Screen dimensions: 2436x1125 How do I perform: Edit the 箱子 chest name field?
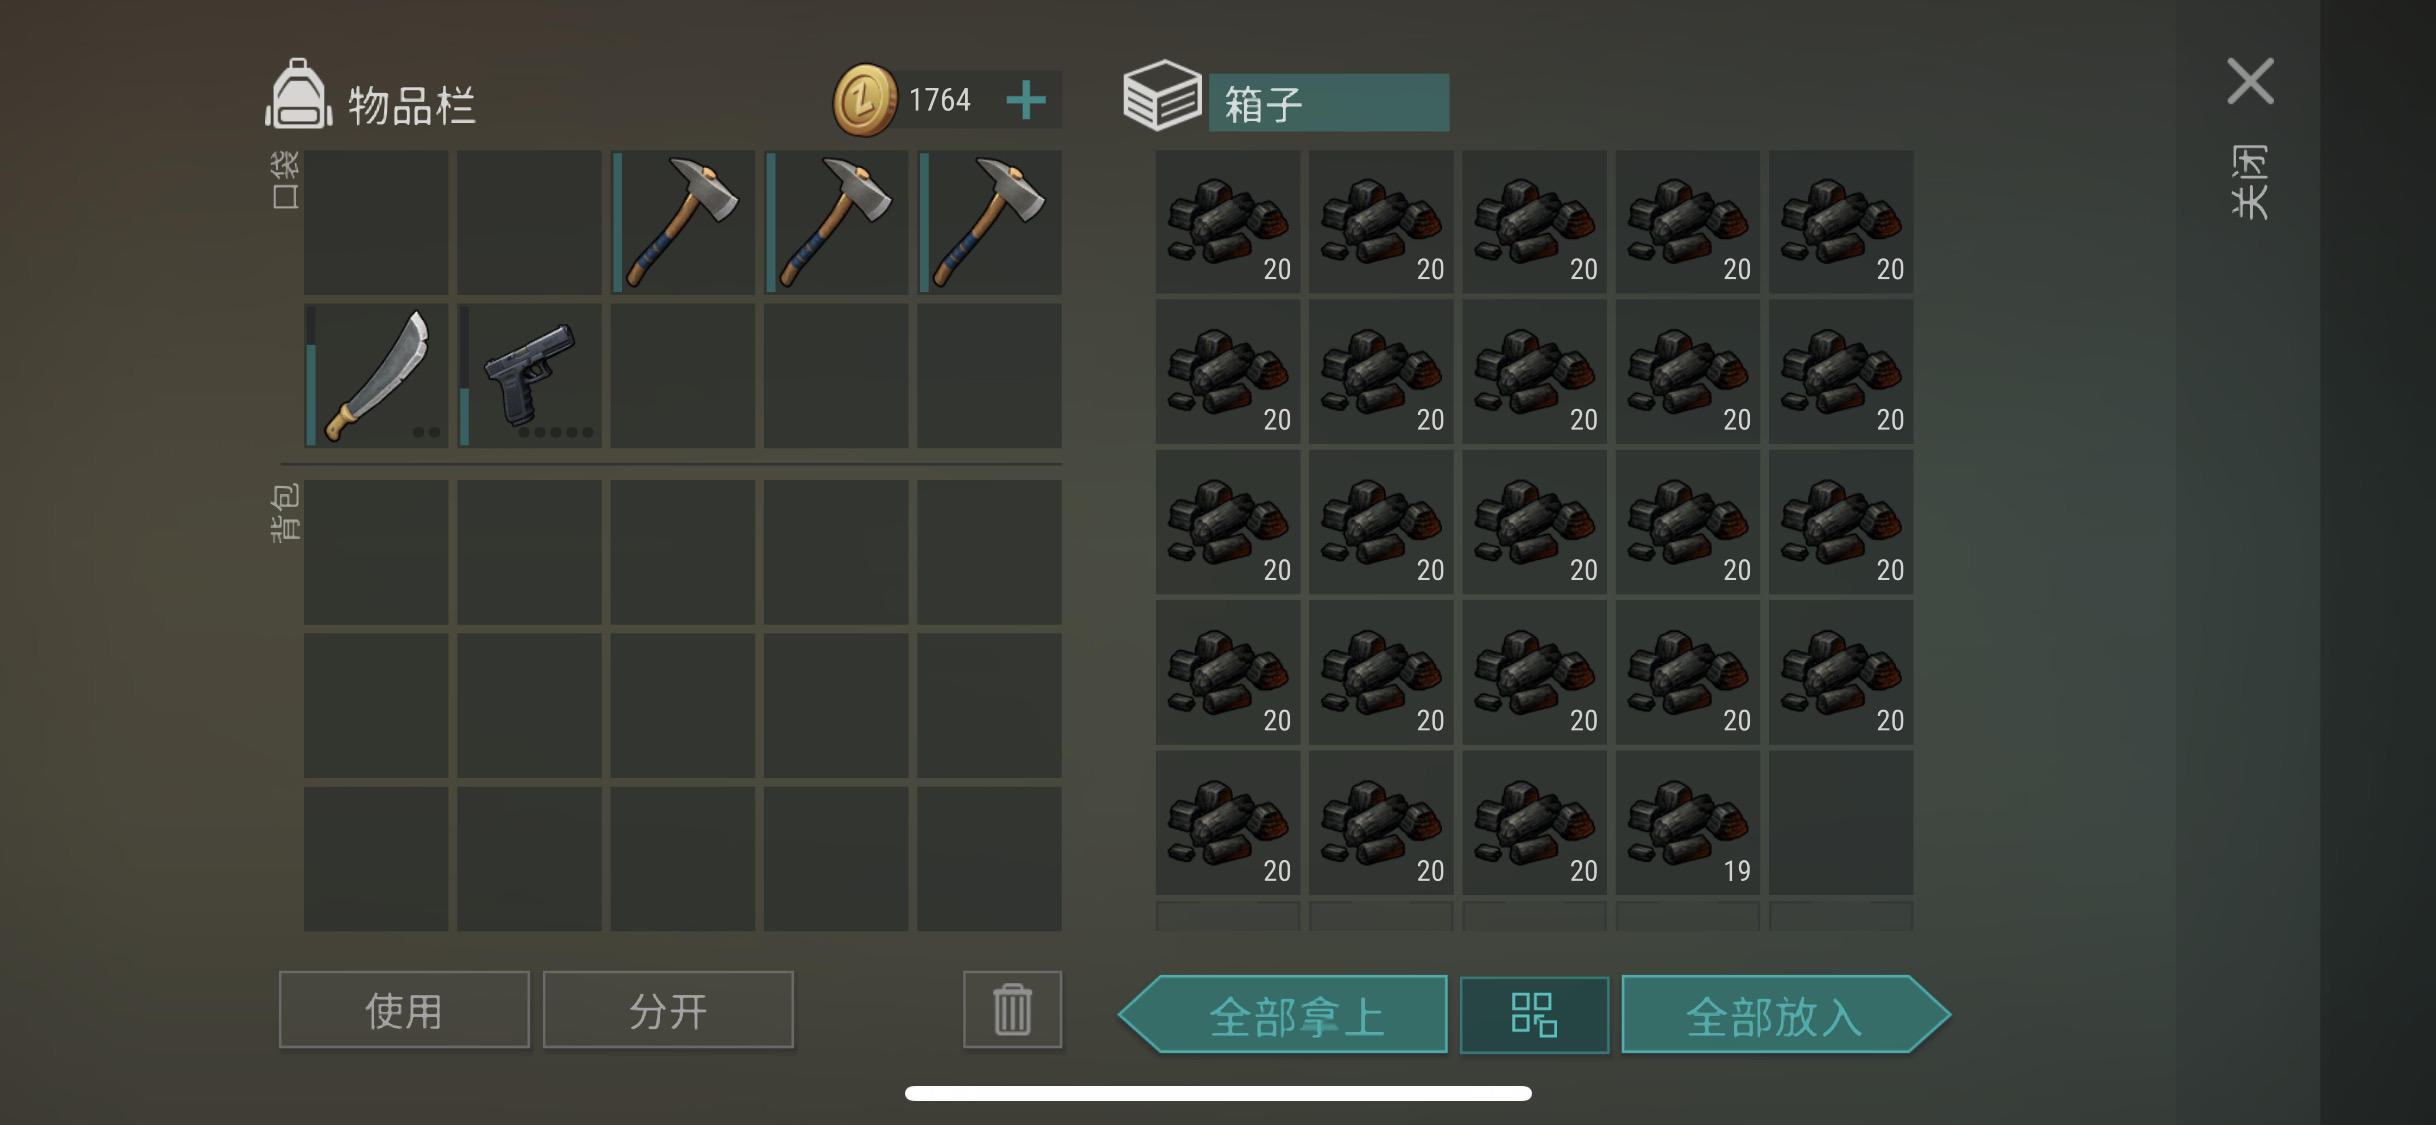[1329, 102]
